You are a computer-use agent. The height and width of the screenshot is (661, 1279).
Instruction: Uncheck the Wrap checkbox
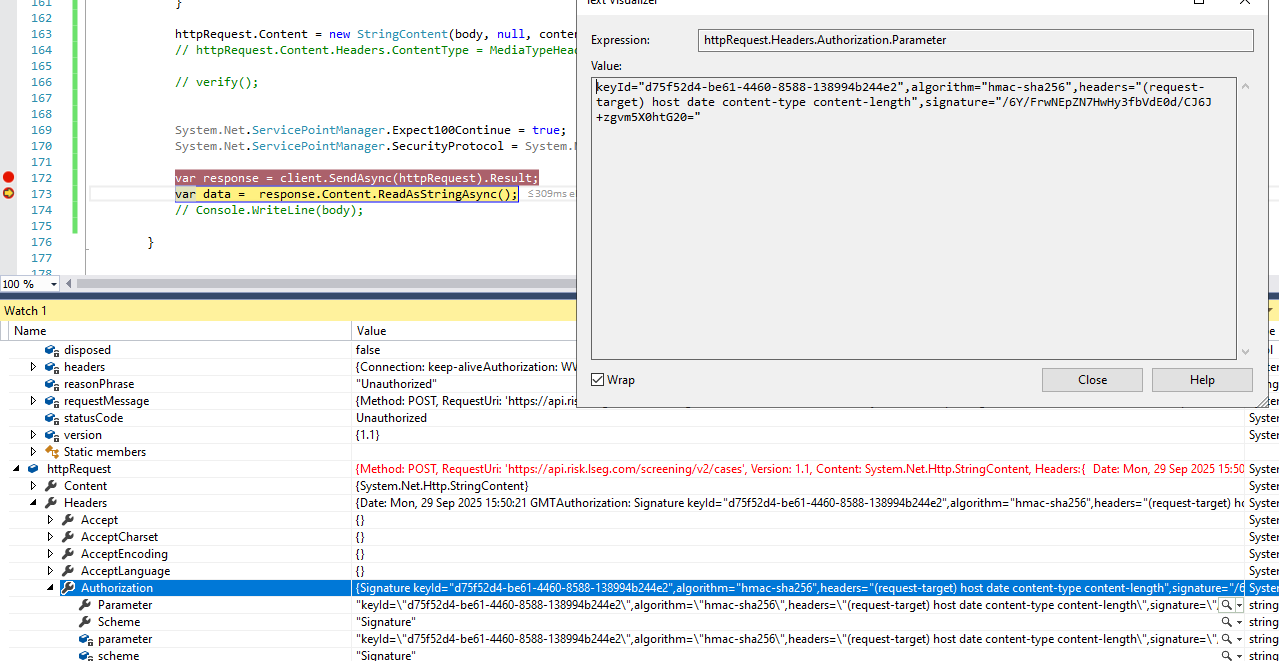click(598, 380)
